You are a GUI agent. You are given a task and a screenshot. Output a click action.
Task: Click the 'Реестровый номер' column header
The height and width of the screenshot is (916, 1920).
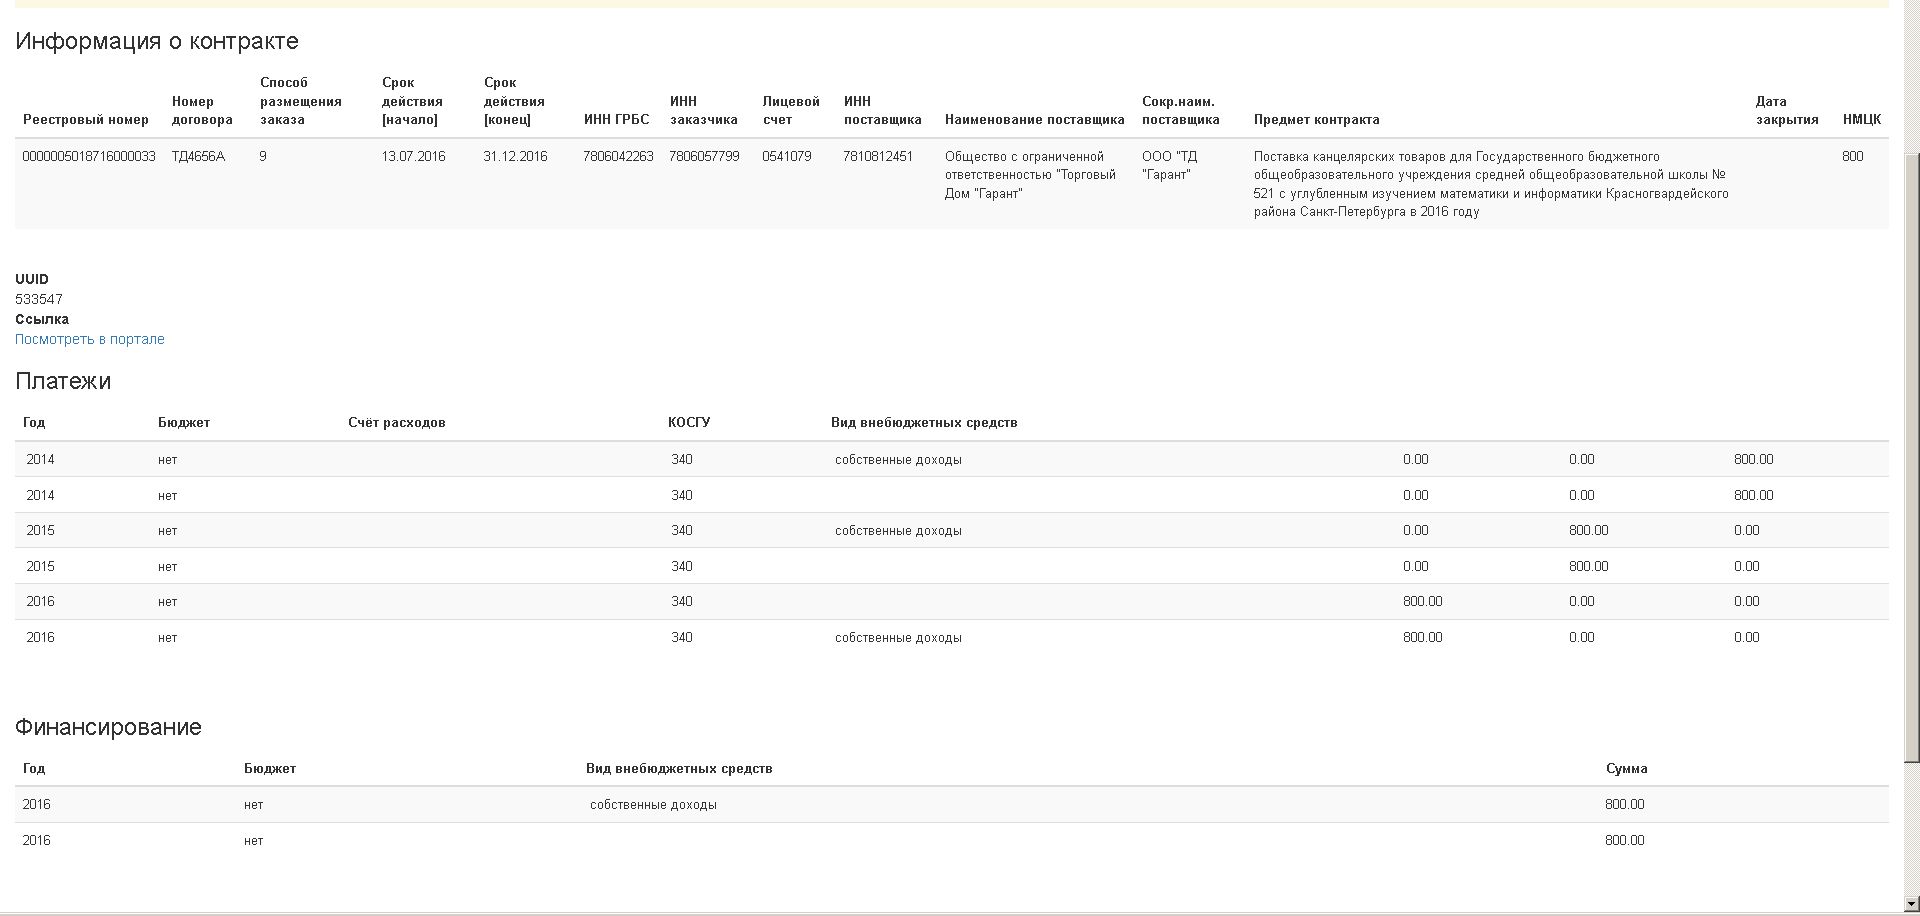(86, 119)
